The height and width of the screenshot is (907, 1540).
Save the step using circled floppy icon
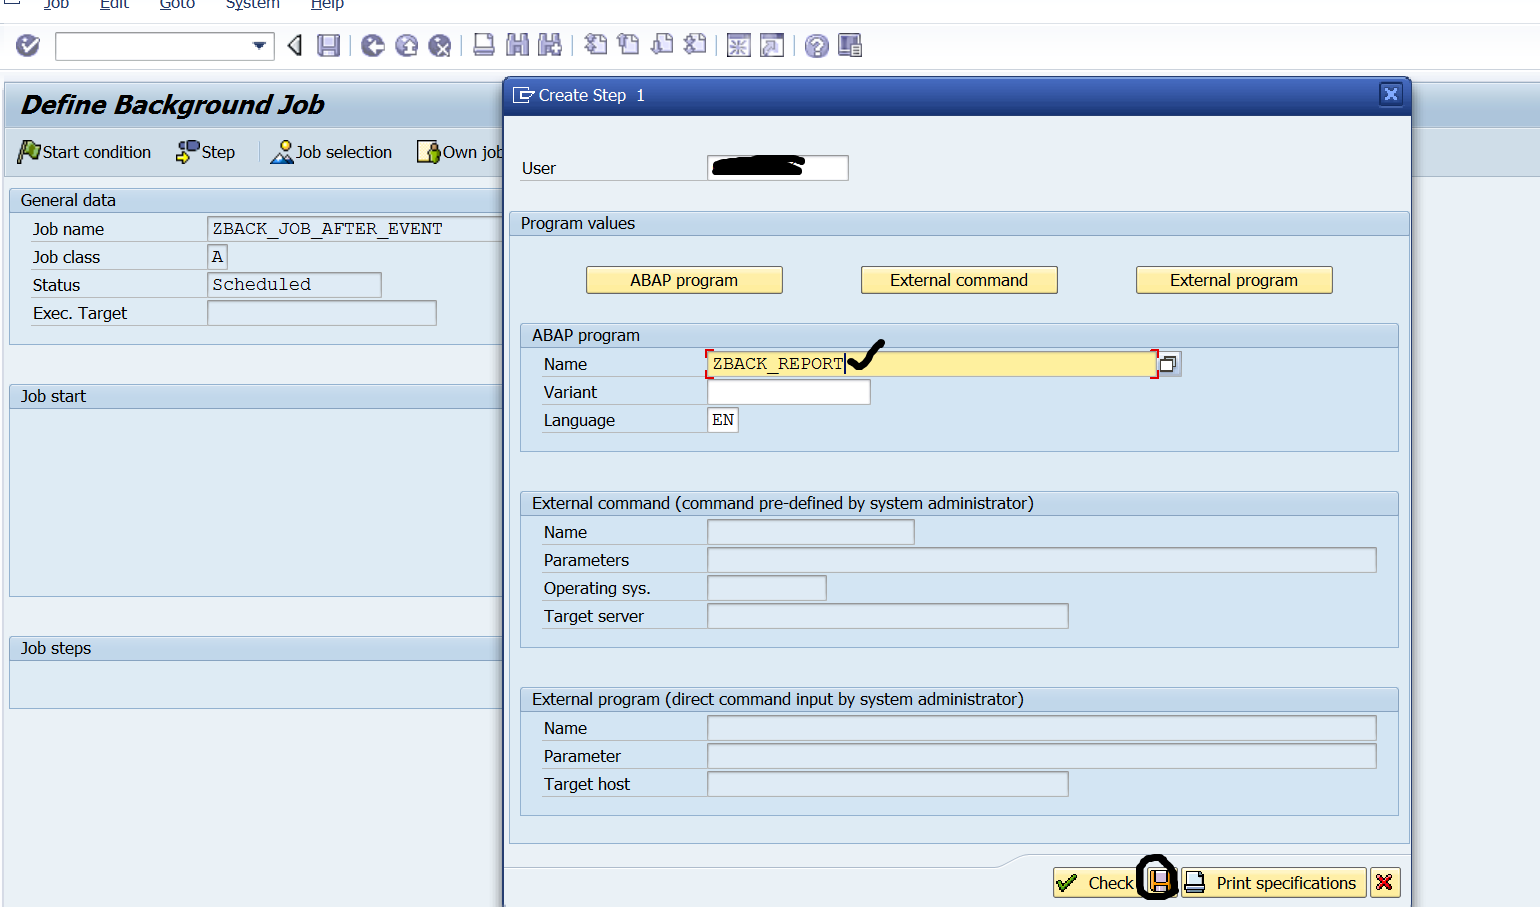pyautogui.click(x=1158, y=883)
